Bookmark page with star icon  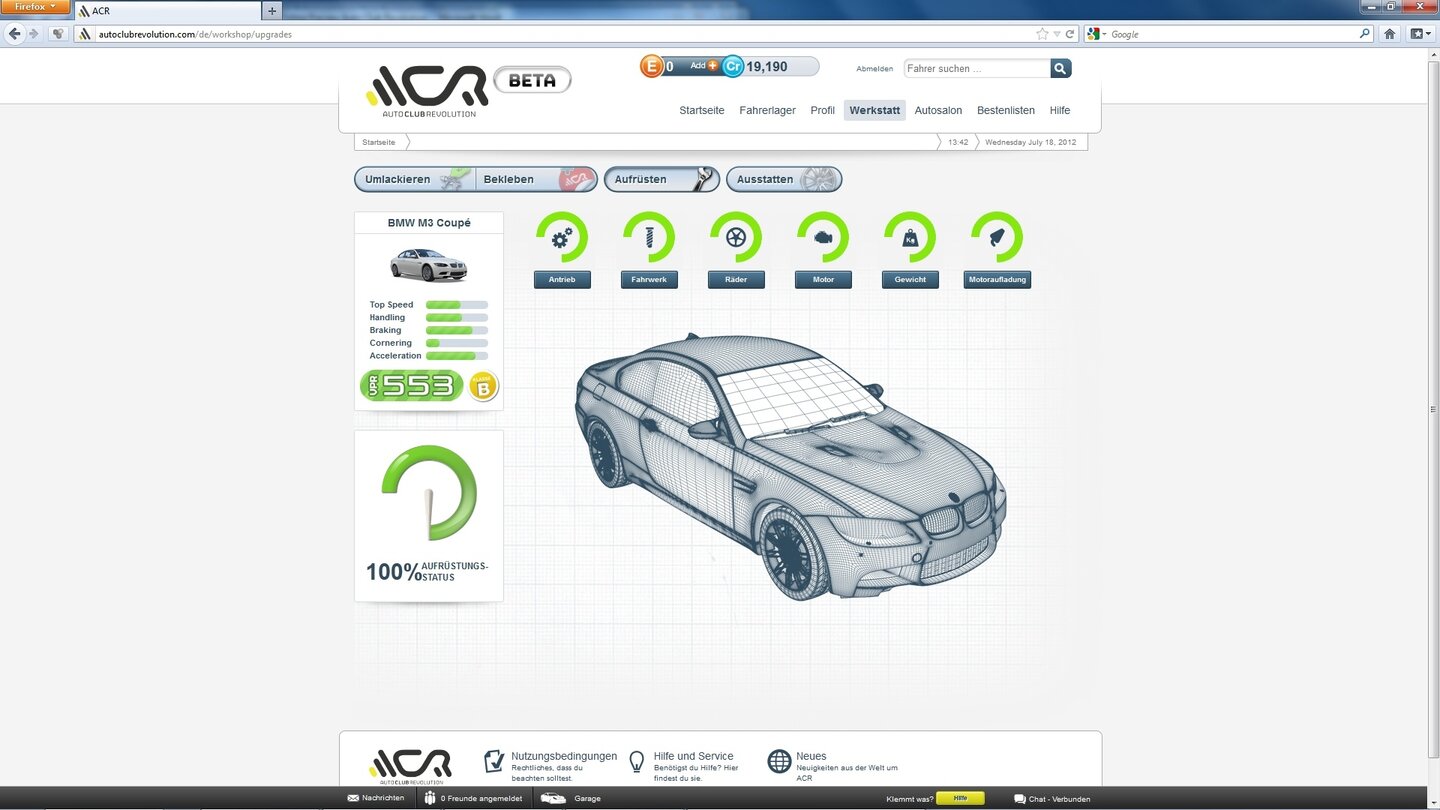(x=1042, y=34)
